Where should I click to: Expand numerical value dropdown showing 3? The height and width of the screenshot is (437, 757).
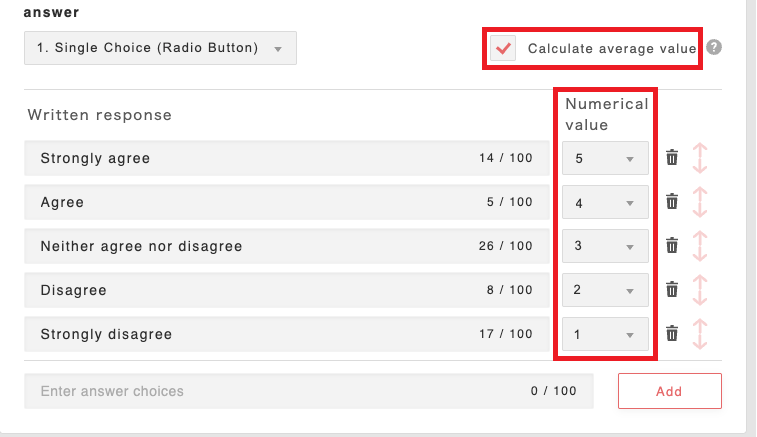point(604,246)
